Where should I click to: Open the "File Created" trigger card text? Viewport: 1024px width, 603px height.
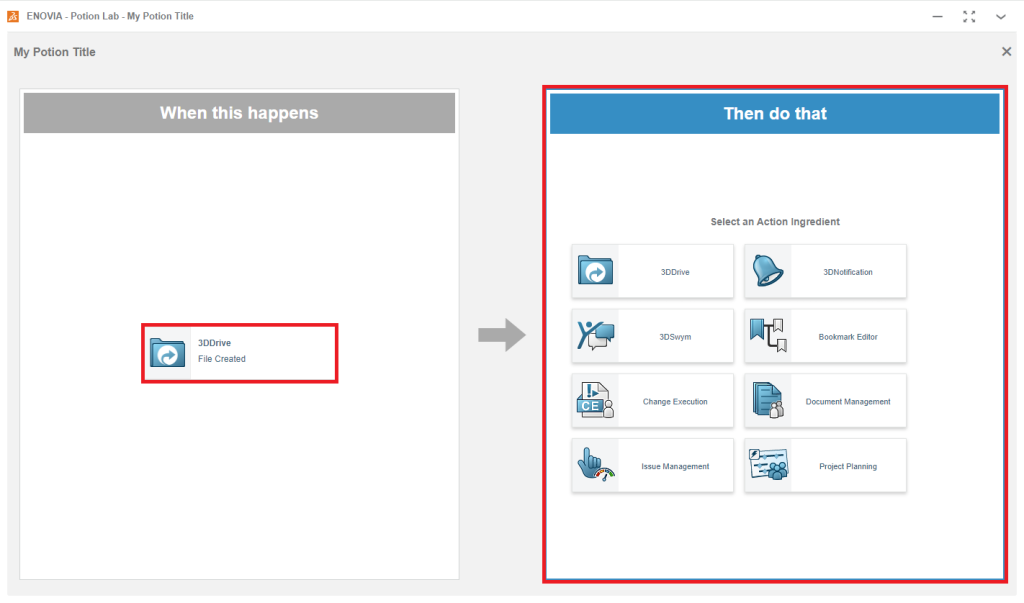(222, 359)
